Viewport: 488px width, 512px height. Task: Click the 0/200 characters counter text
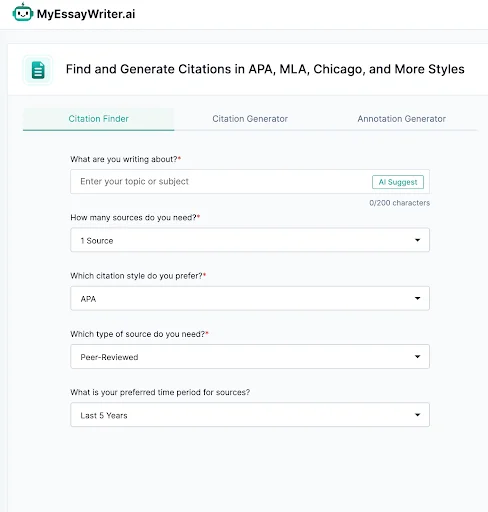399,203
